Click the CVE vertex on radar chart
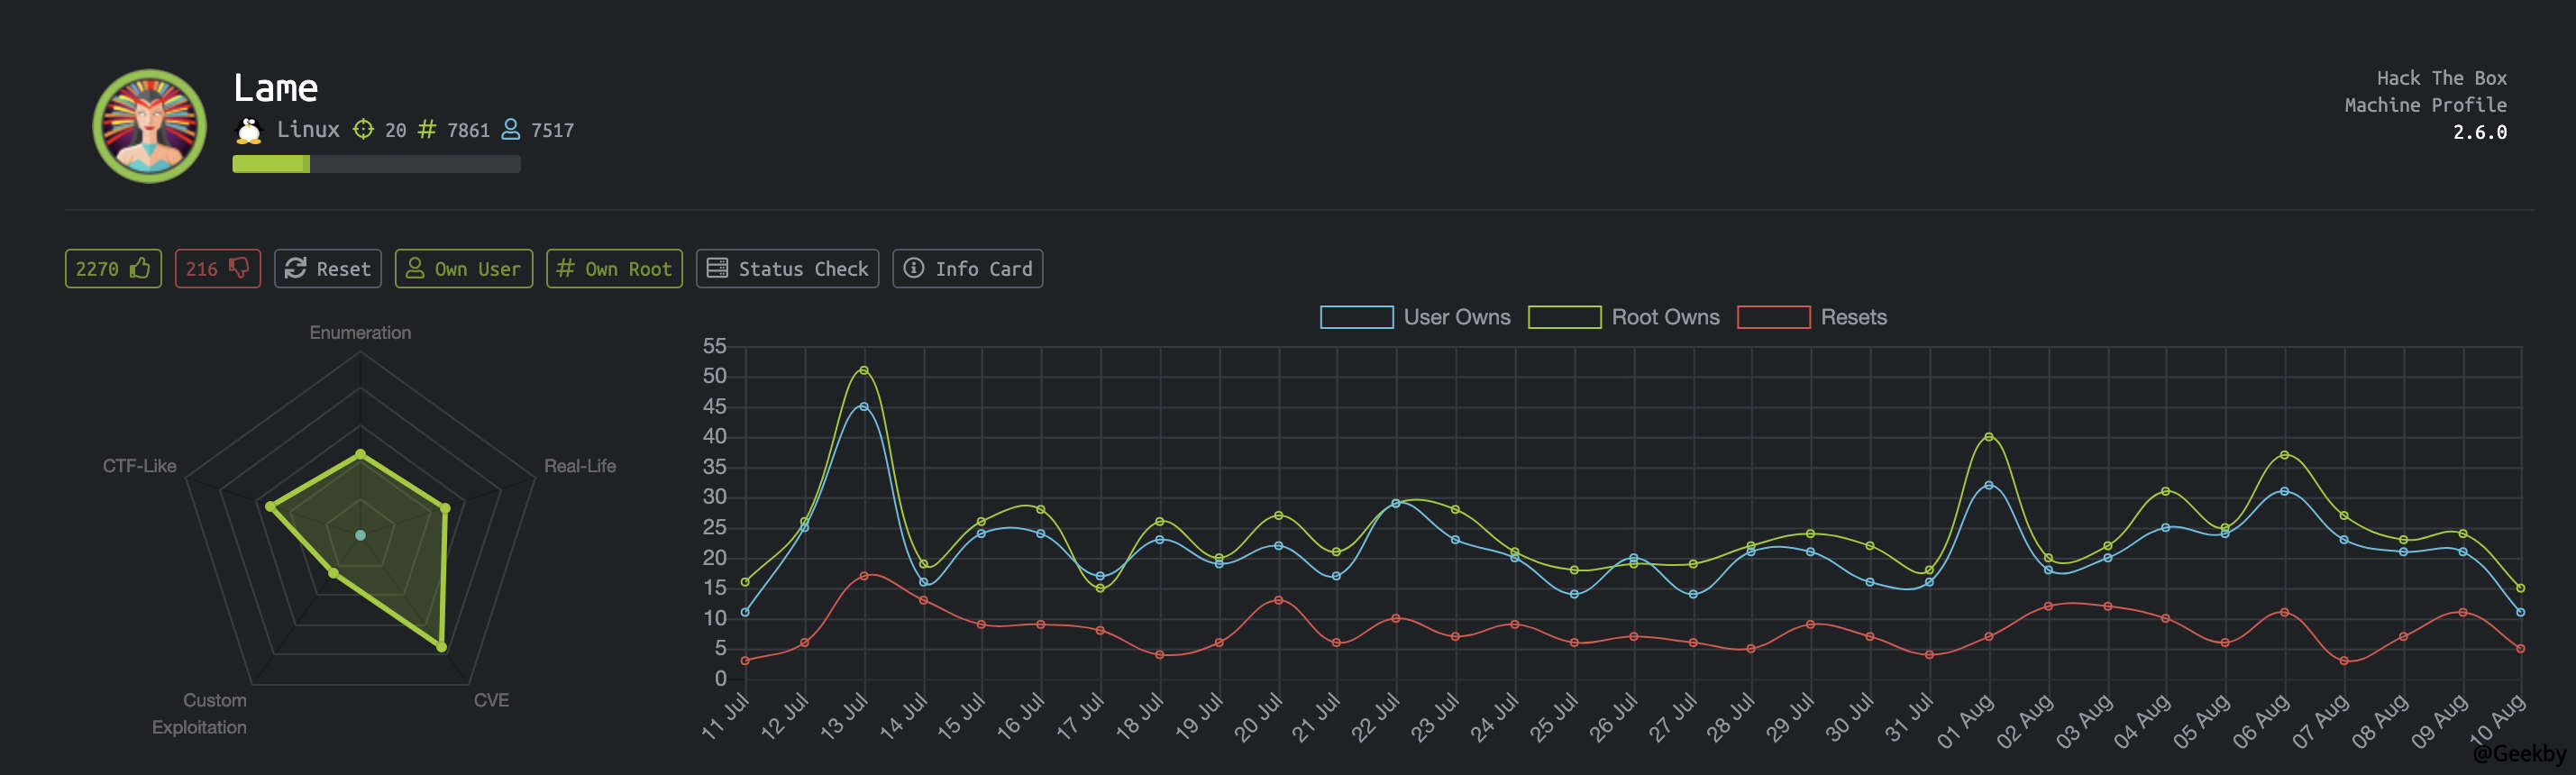The image size is (2576, 775). (441, 647)
